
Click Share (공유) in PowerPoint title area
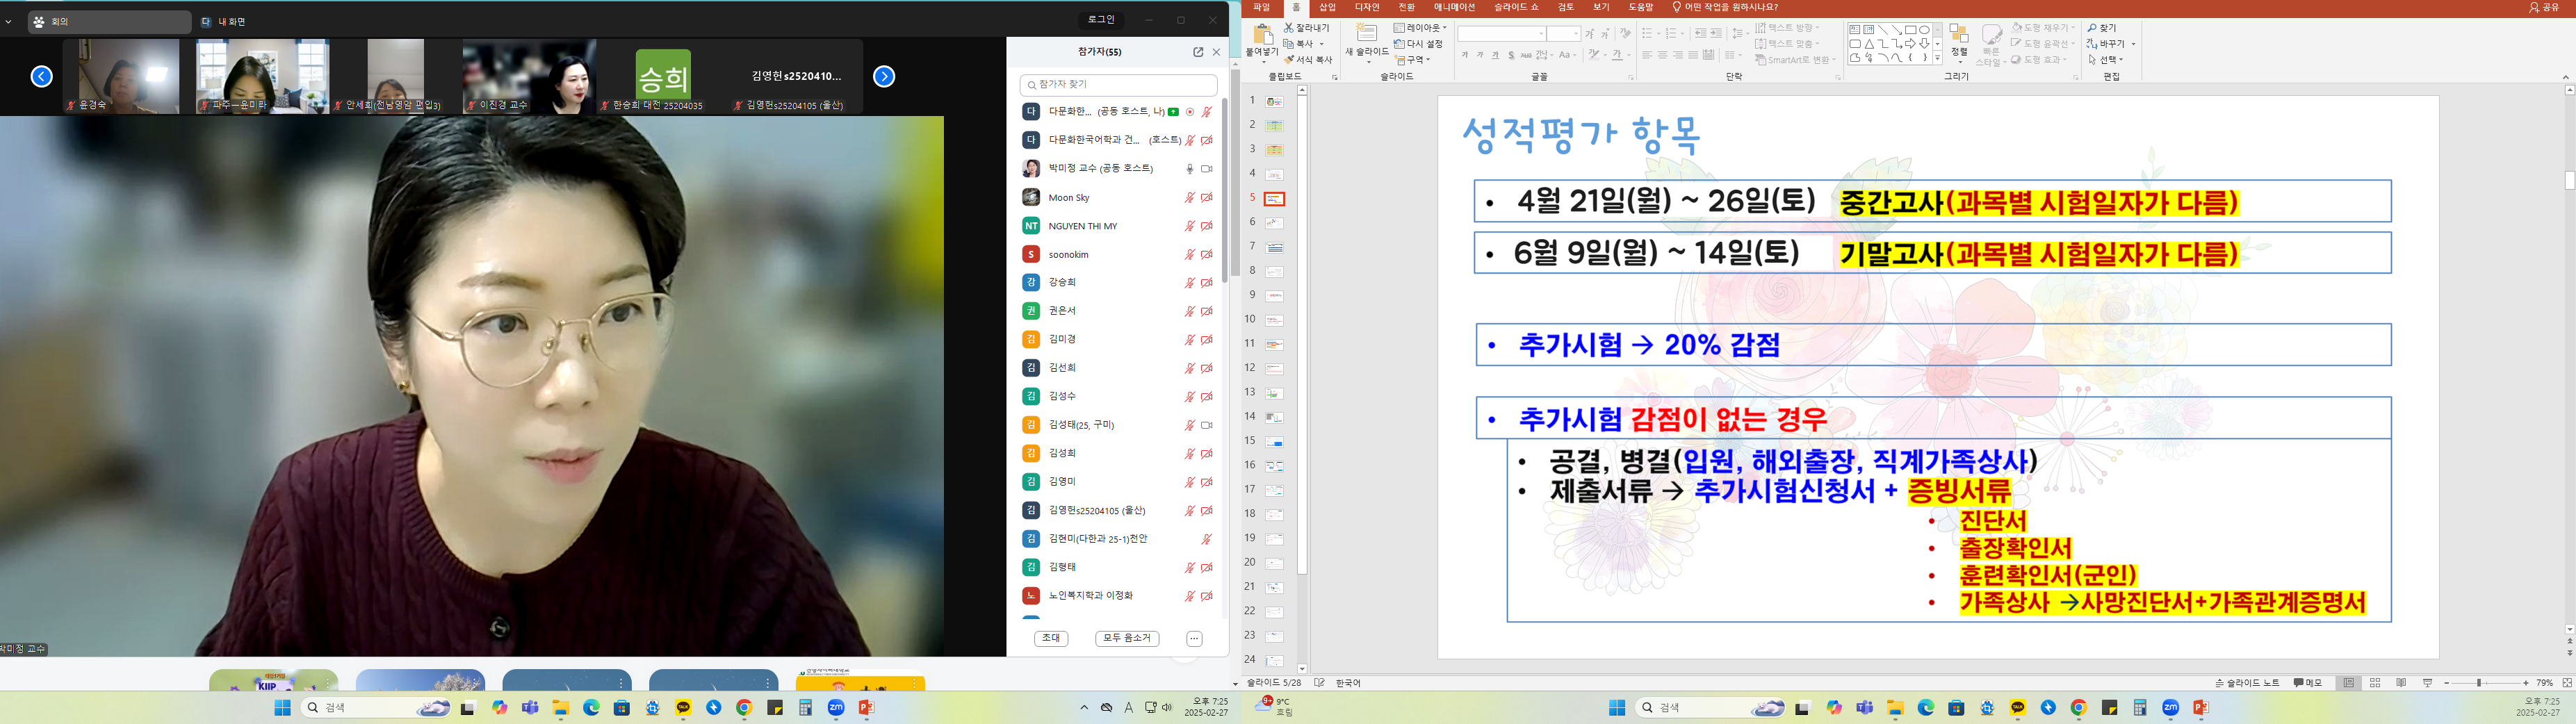[2543, 8]
